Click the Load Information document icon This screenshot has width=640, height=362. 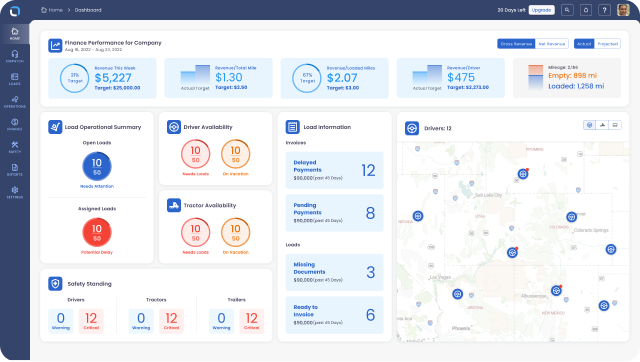(293, 127)
